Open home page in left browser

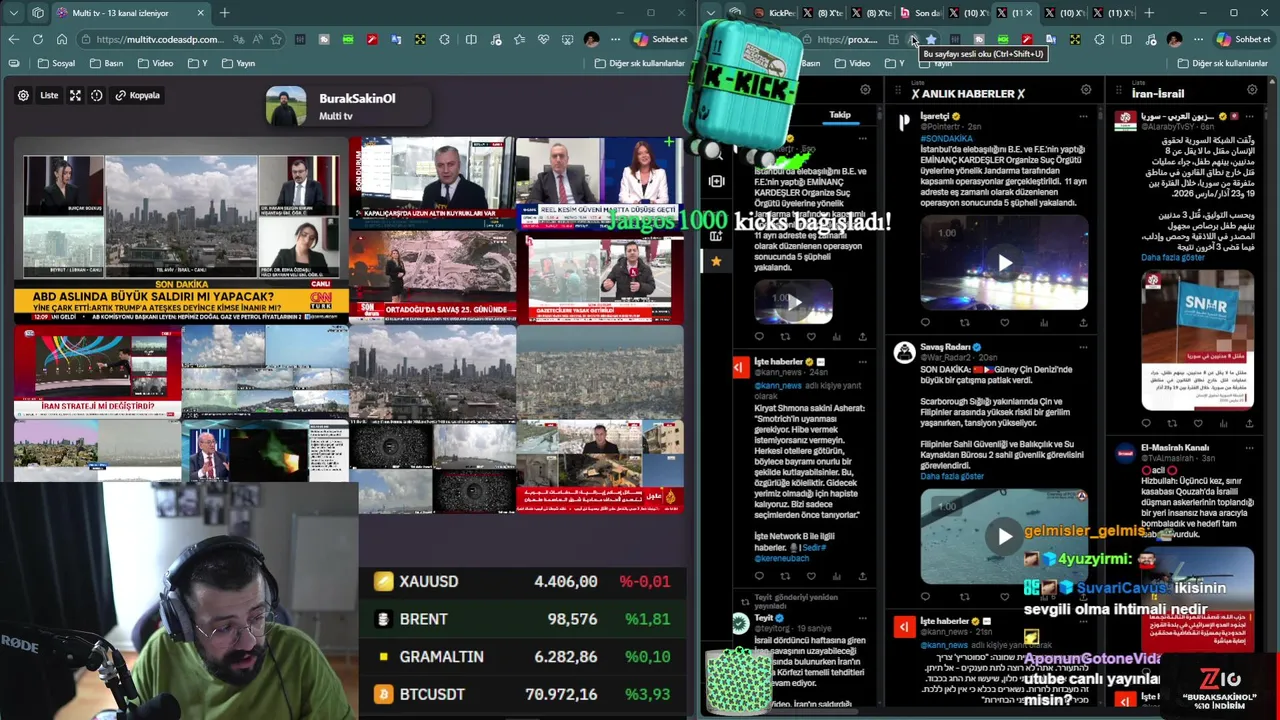click(x=61, y=39)
